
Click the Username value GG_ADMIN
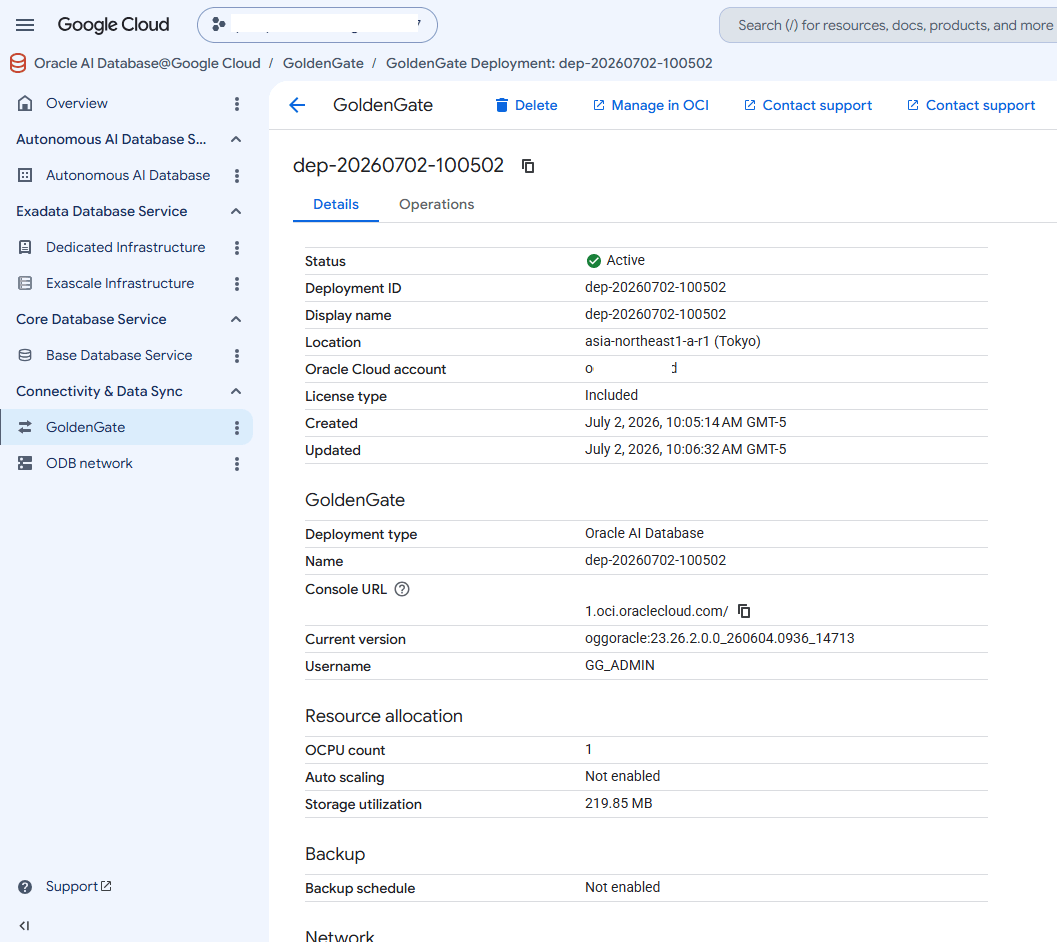pos(620,665)
